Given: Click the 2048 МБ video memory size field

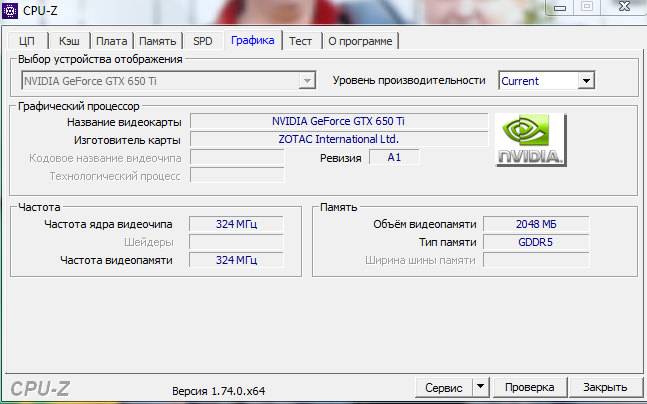Looking at the screenshot, I should point(536,224).
